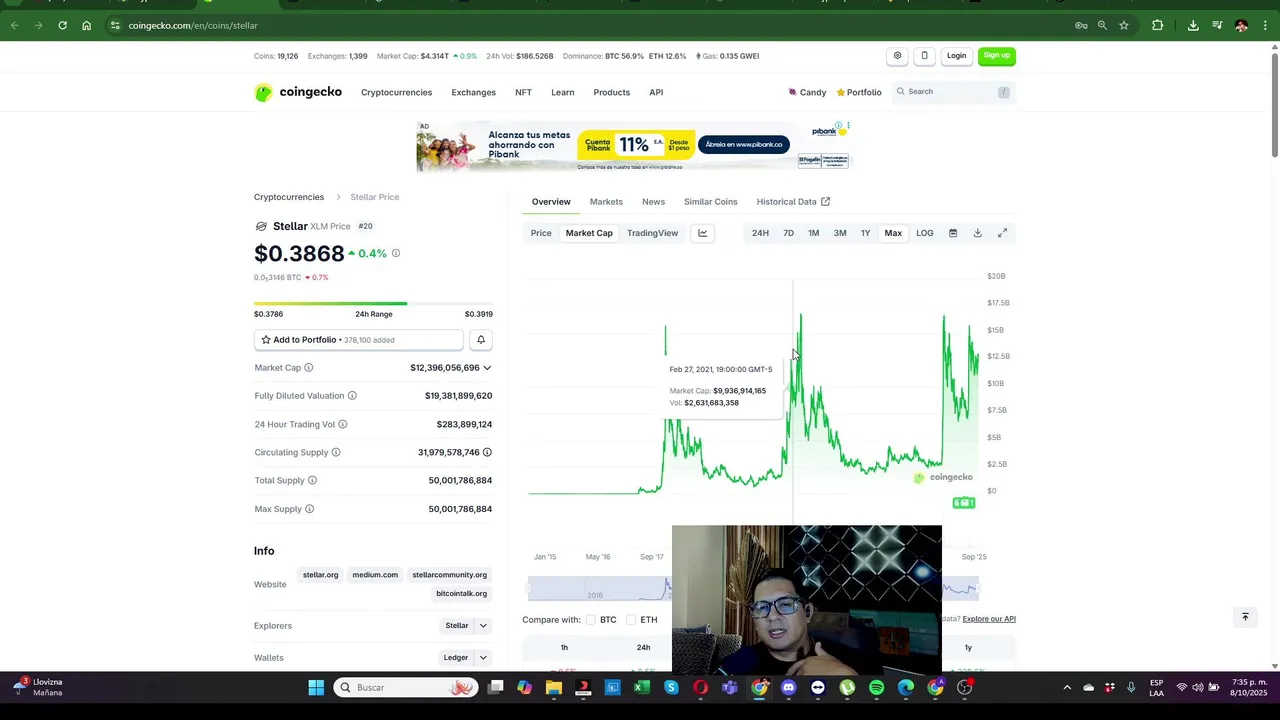Open the Cryptocurrencies nav menu

(x=397, y=92)
